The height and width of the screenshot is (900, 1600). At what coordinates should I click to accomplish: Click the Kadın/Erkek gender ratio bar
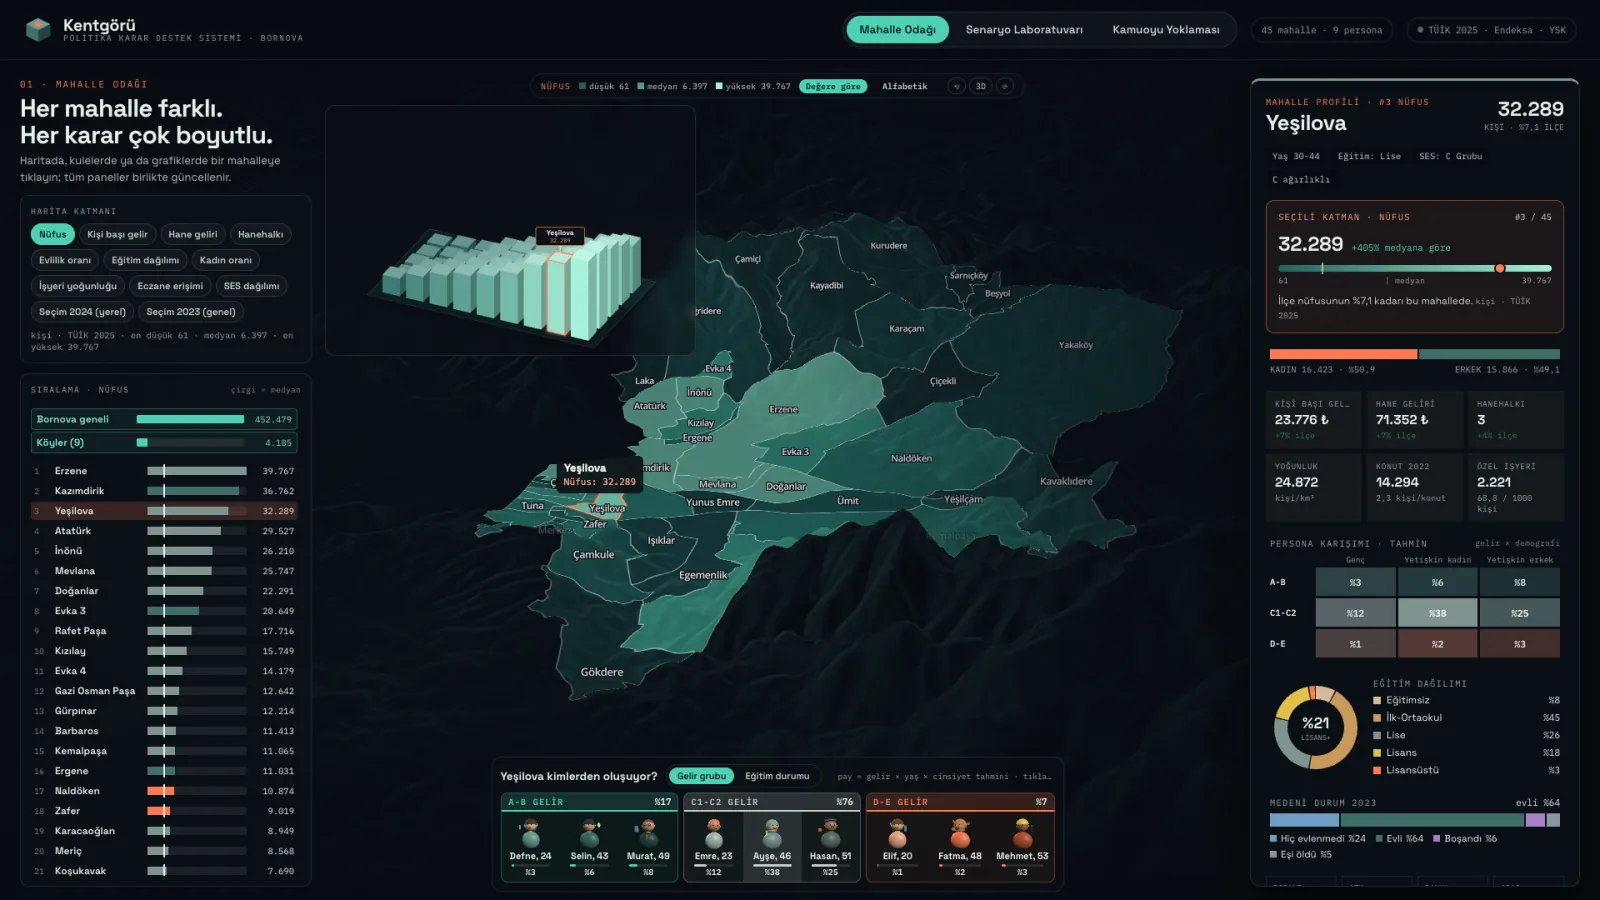pos(1414,354)
